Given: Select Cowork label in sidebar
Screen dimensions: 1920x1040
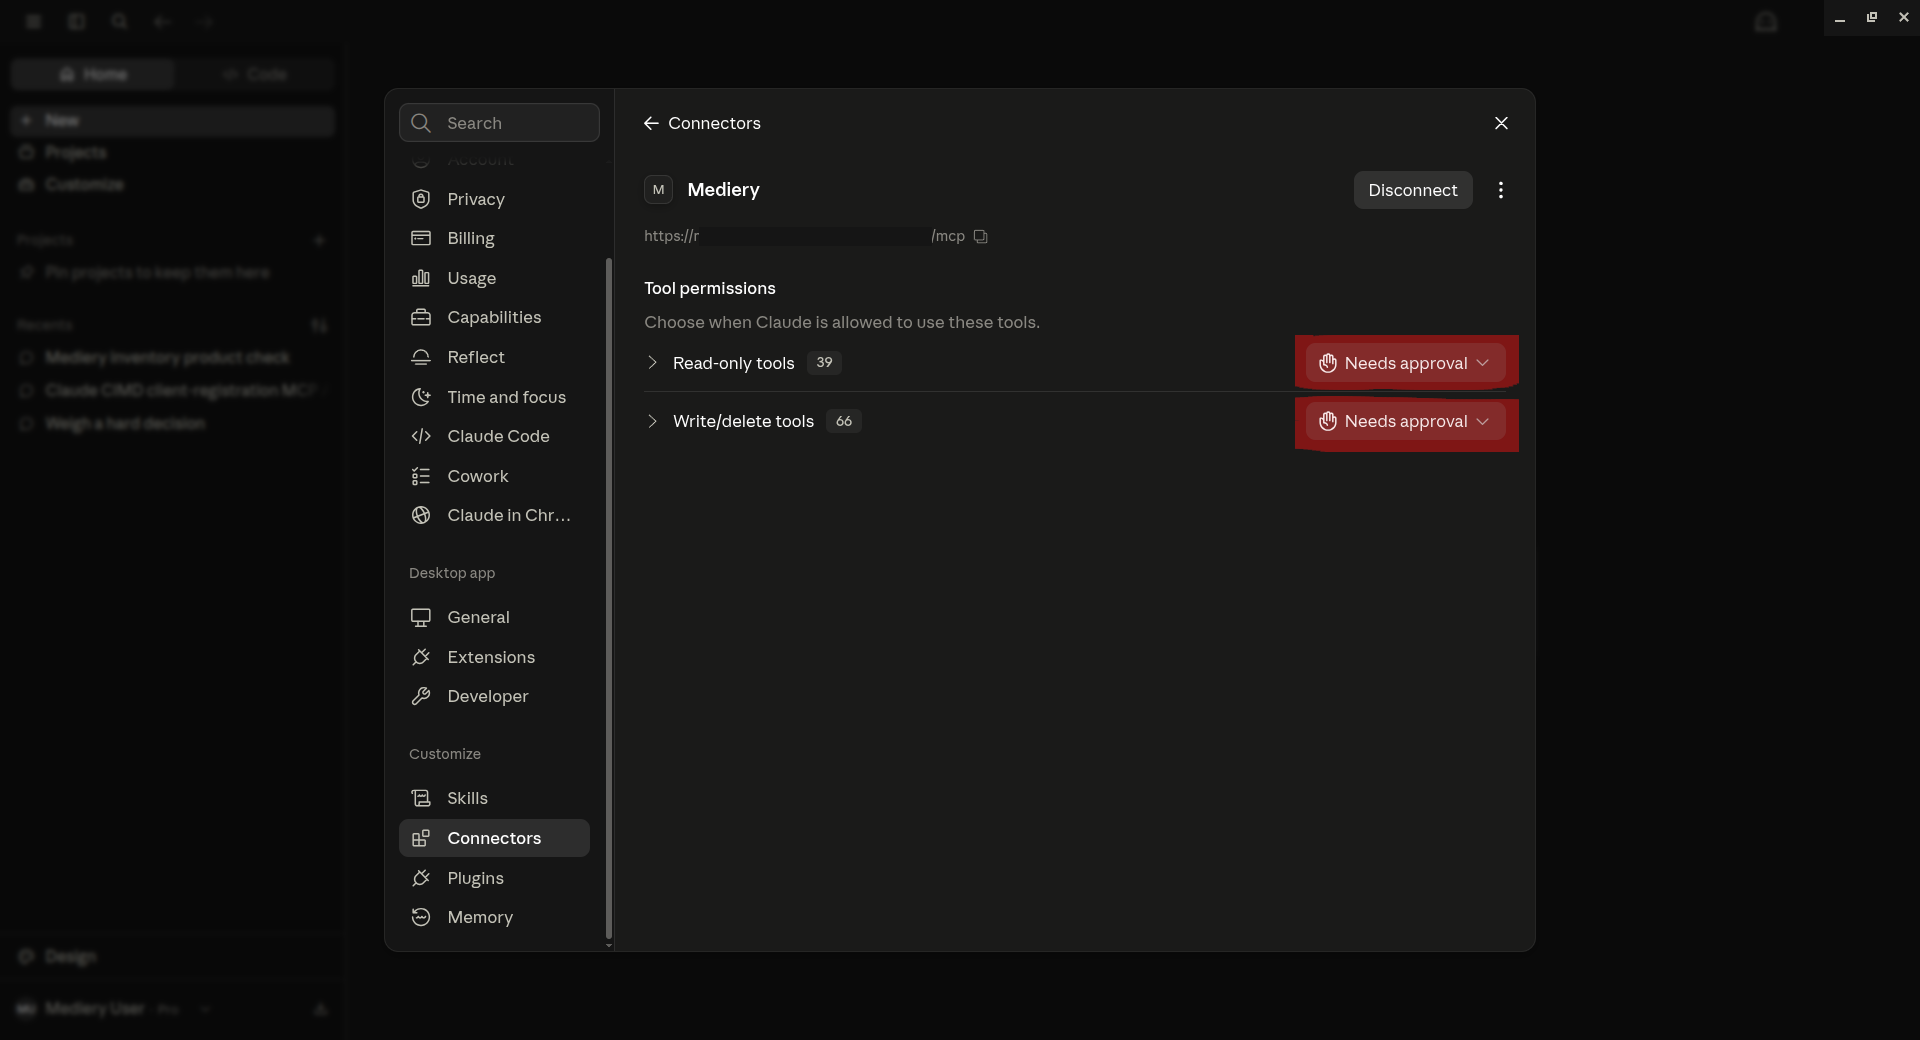Looking at the screenshot, I should 478,476.
